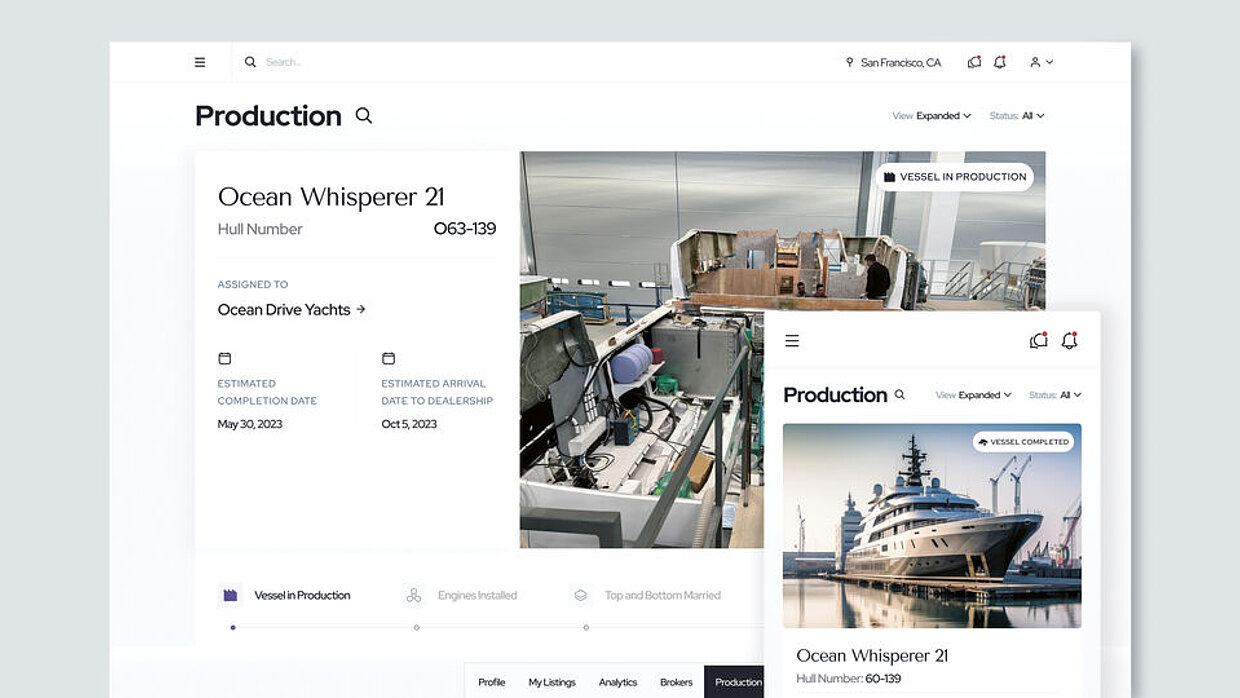Open notifications bell in desktop header

tap(1000, 62)
